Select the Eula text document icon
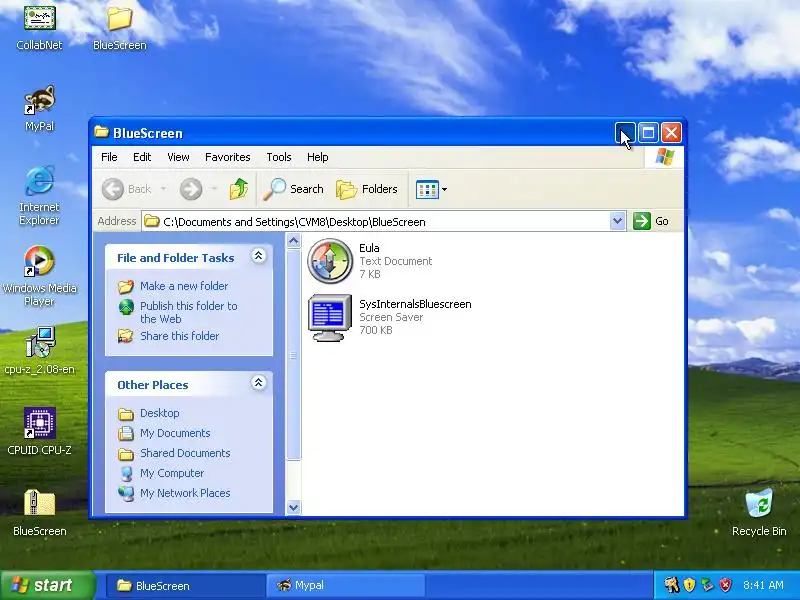 [x=330, y=261]
